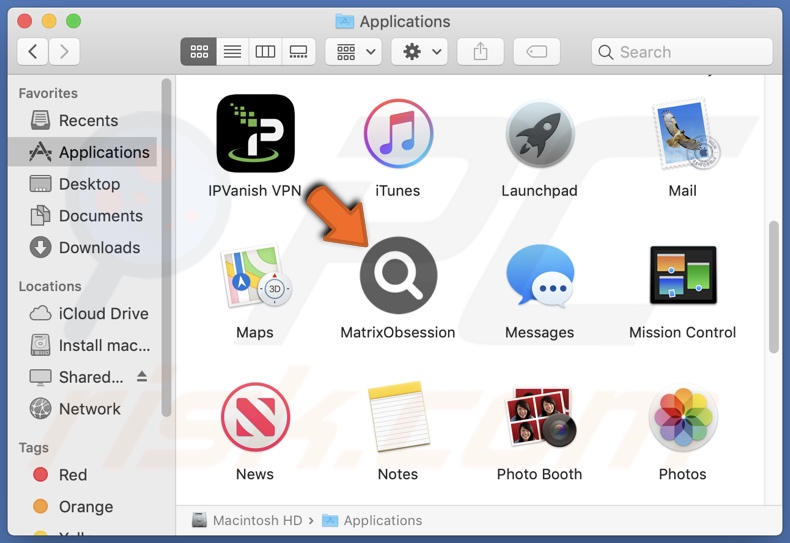Select the Messages app icon
This screenshot has height=543, width=790.
pyautogui.click(x=540, y=276)
